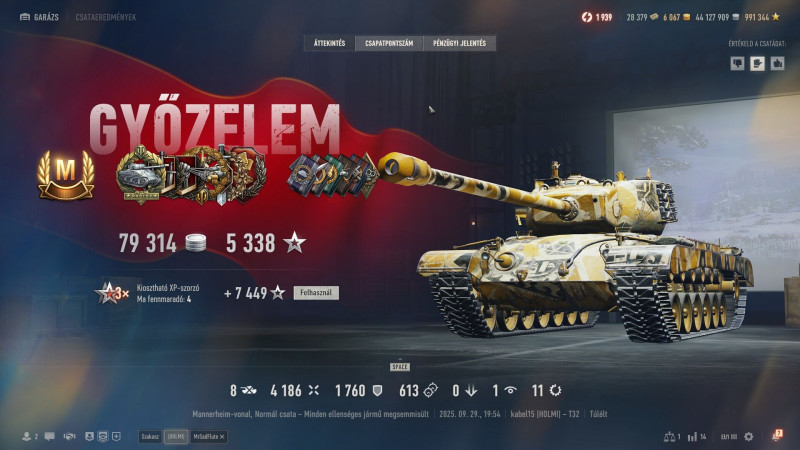Close the MrSadFlute chat channel tab
800x450 pixels.
tap(222, 437)
